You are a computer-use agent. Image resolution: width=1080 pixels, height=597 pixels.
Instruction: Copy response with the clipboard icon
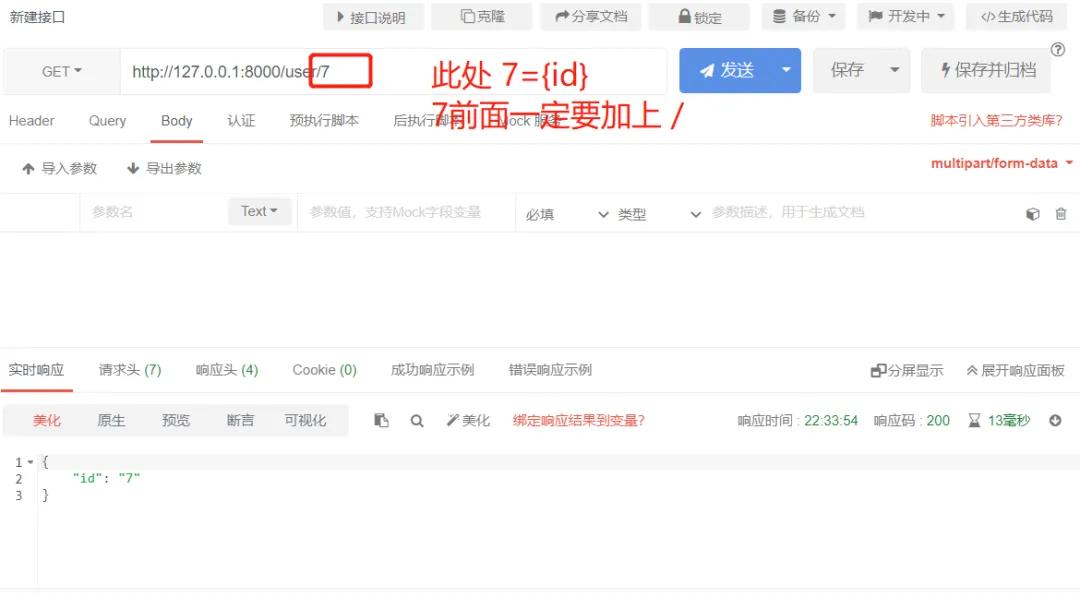381,420
